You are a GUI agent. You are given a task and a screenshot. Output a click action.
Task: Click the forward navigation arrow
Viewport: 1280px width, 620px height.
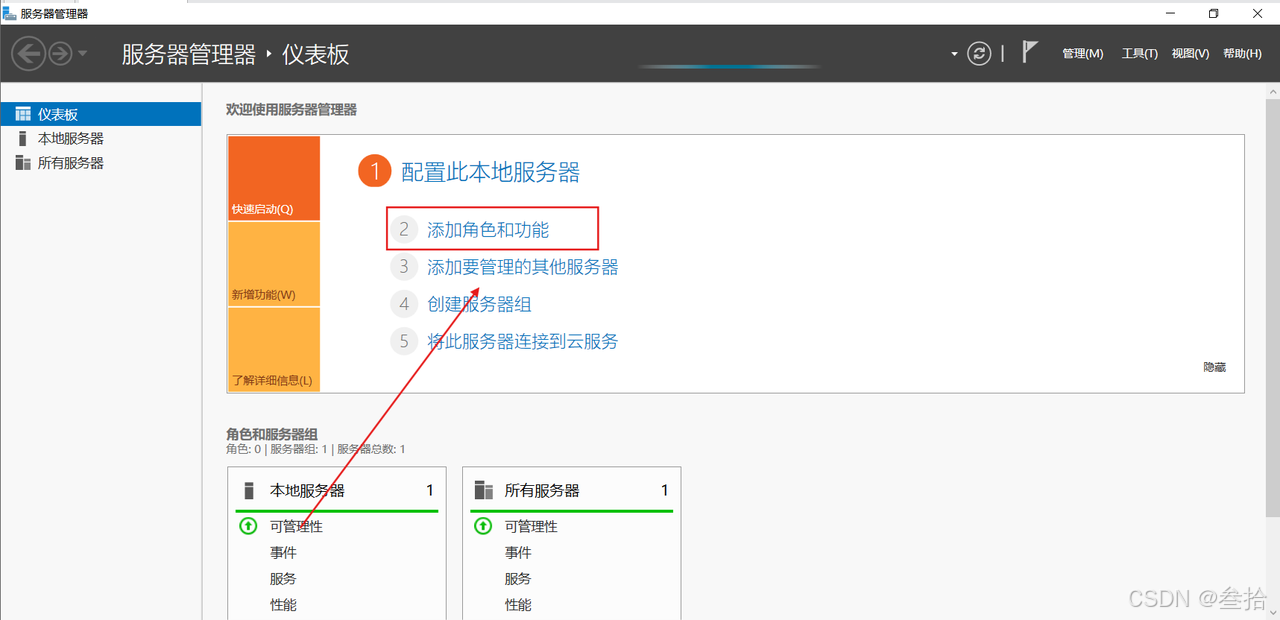click(x=61, y=53)
